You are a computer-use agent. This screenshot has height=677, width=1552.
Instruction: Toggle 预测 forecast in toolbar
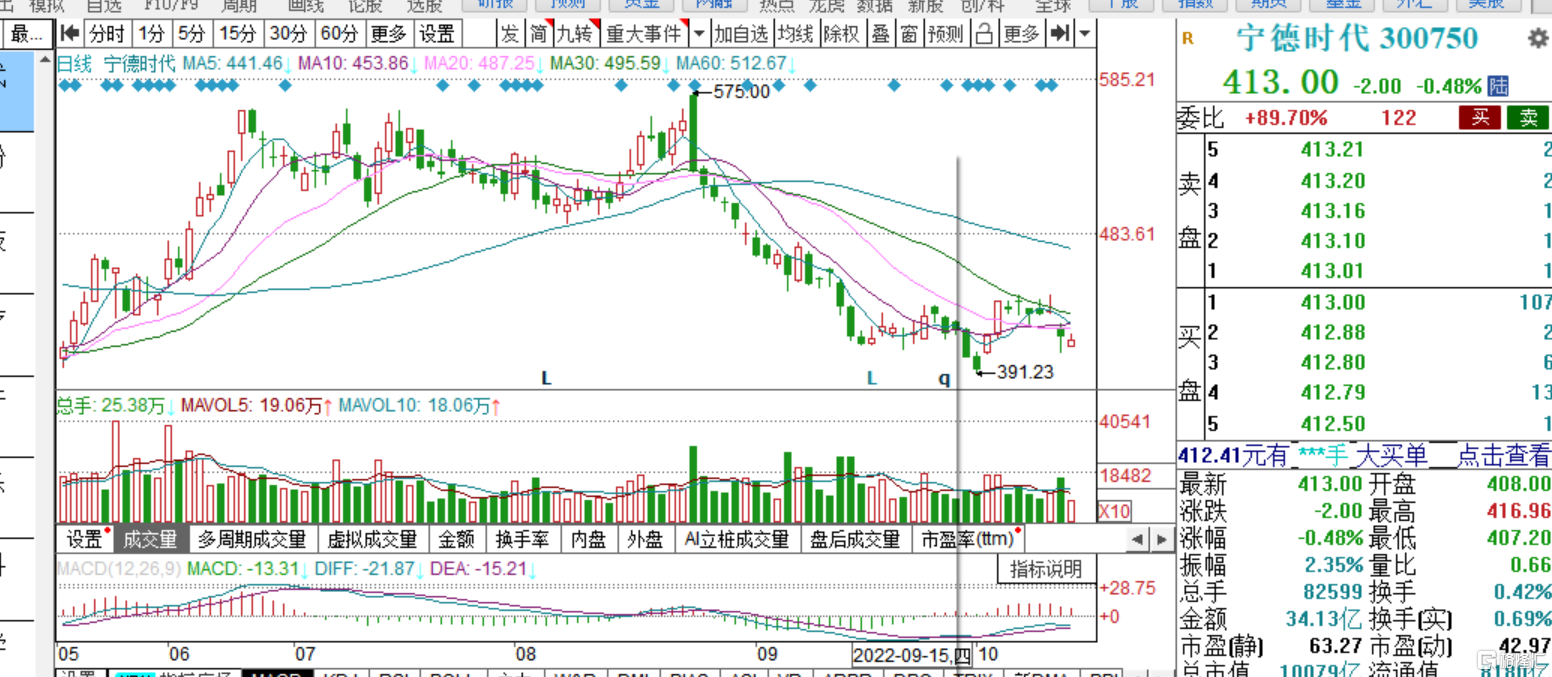click(945, 34)
